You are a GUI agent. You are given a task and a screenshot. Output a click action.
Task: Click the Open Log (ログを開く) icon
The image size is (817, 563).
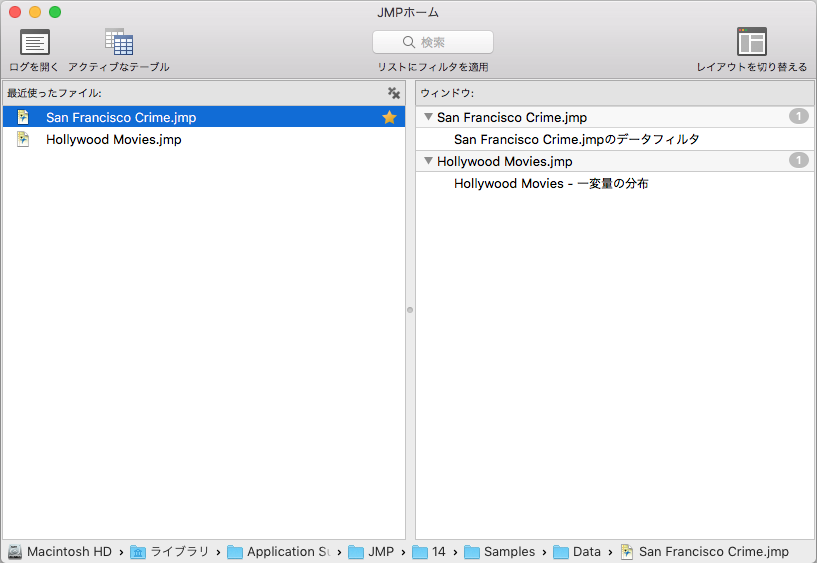tap(35, 43)
